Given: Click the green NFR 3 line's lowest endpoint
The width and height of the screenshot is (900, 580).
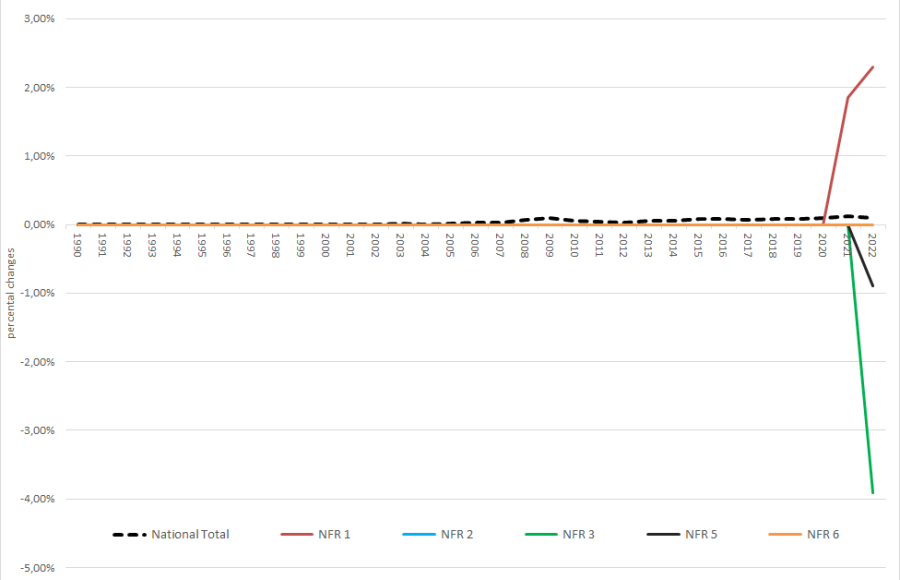Looking at the screenshot, I should click(x=873, y=492).
